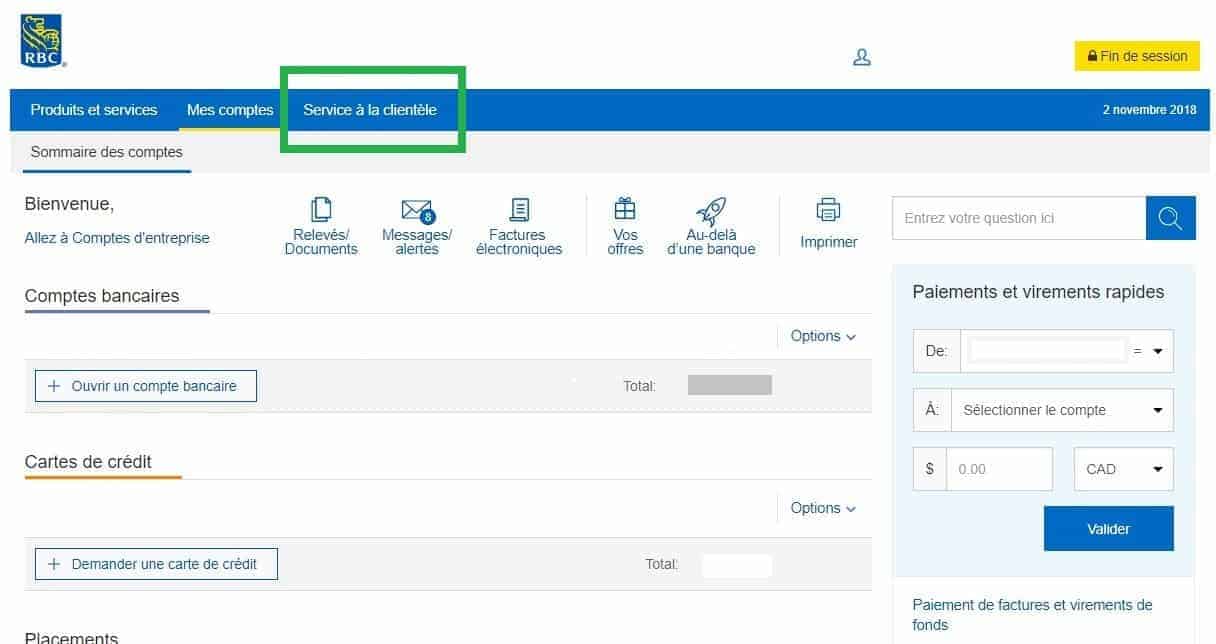1216x644 pixels.
Task: Open the CAD currency dropdown
Action: [1123, 469]
